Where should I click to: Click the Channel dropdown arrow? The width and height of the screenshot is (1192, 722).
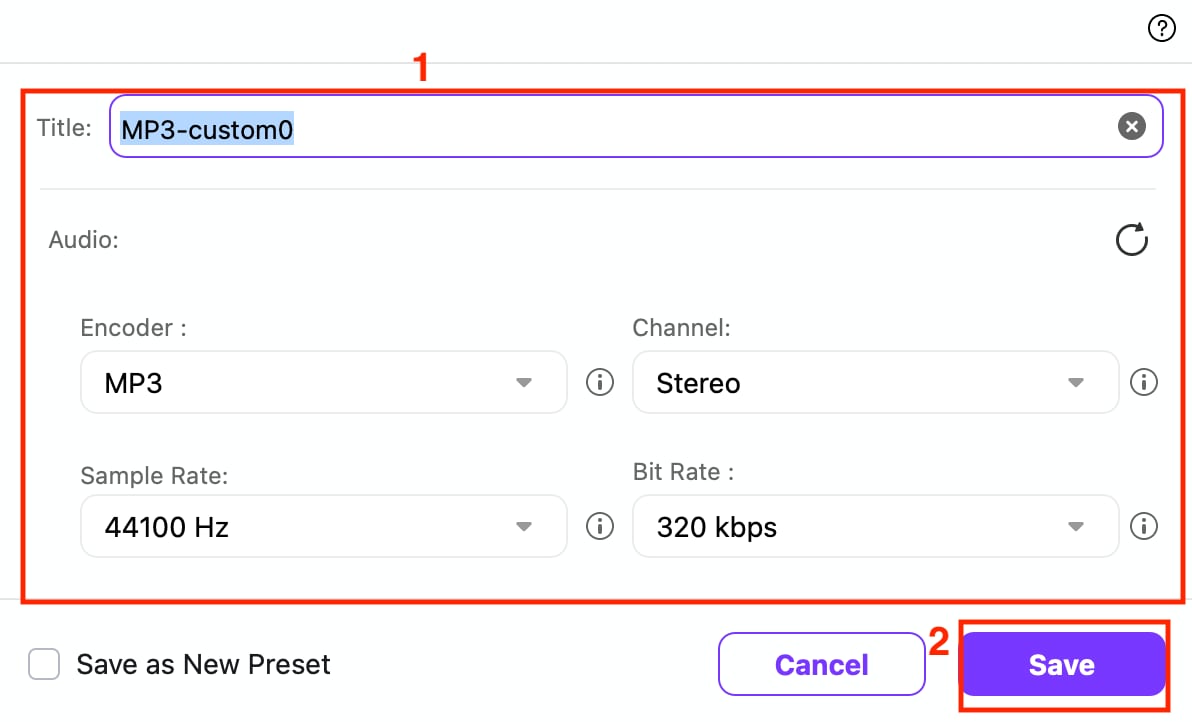pos(1076,382)
